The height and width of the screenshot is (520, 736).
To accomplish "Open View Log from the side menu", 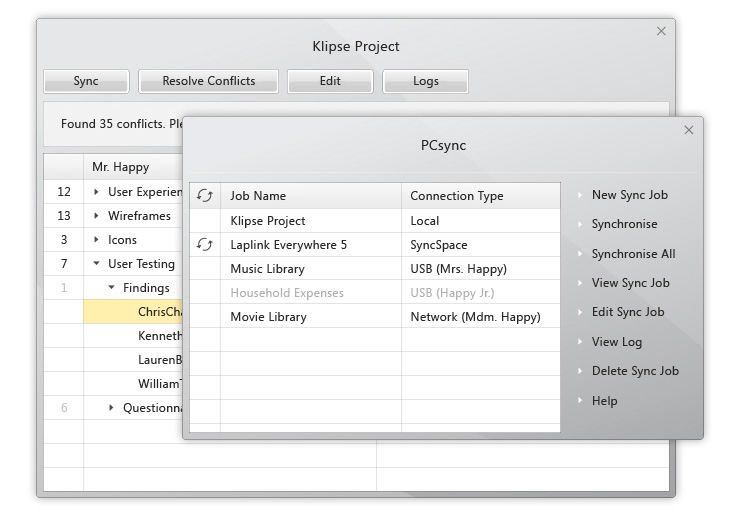I will 616,342.
